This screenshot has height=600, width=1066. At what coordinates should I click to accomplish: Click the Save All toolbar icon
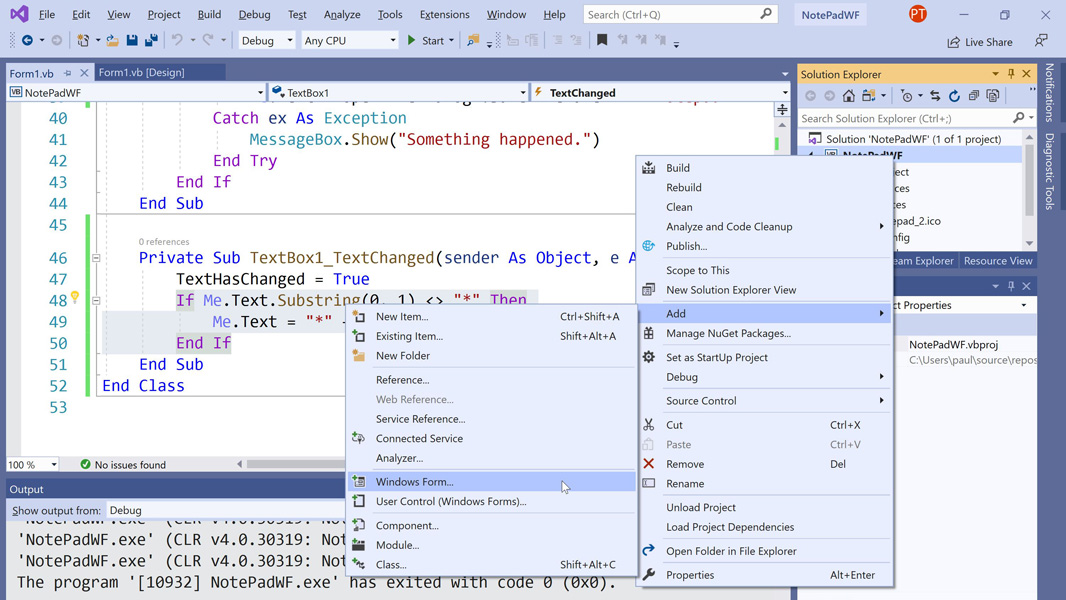pyautogui.click(x=151, y=41)
